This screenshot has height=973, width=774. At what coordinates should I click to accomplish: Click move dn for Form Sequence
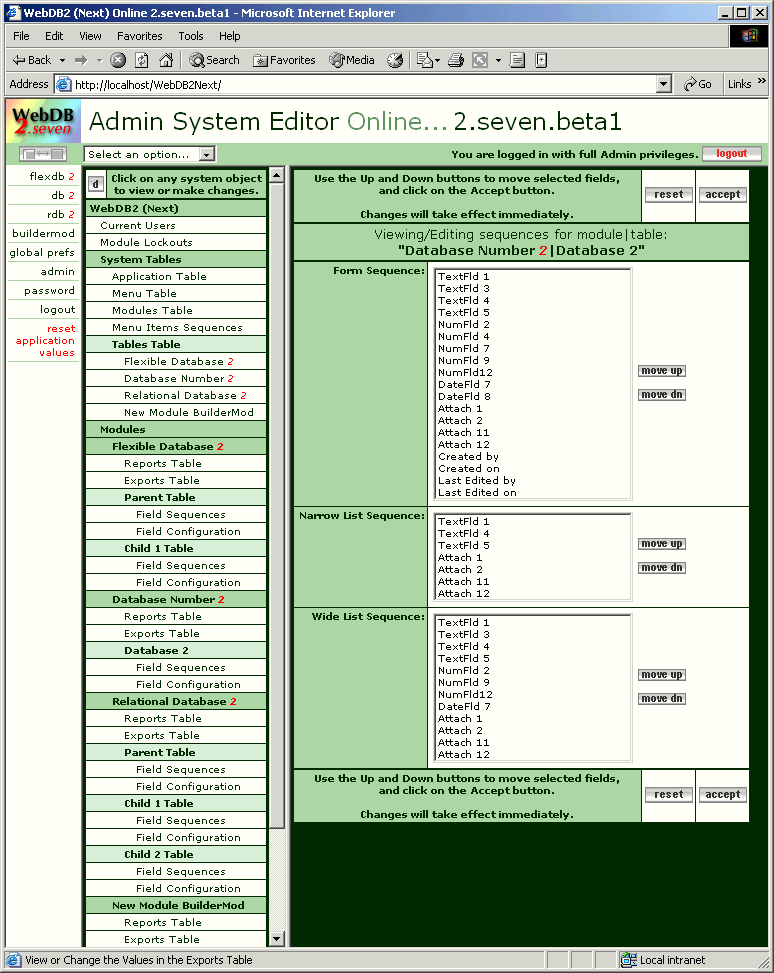[x=662, y=395]
